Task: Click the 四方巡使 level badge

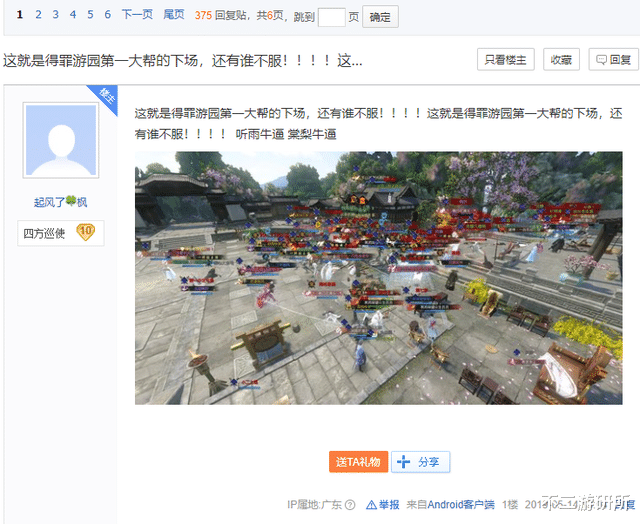Action: tap(60, 233)
